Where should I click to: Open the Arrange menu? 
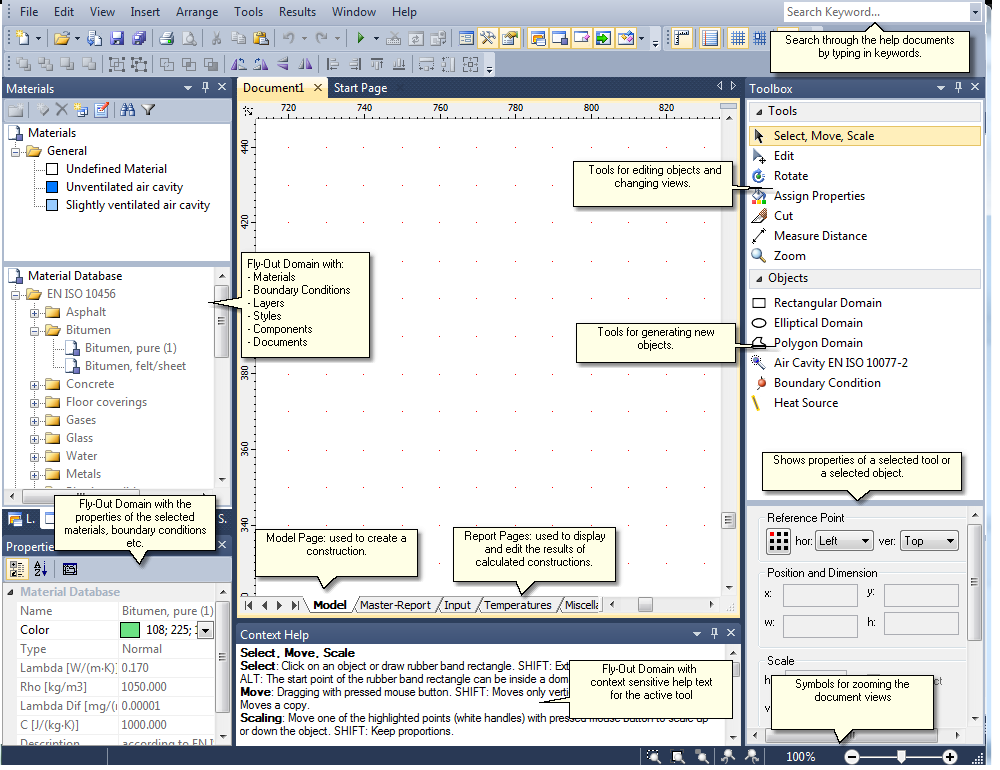coord(196,12)
